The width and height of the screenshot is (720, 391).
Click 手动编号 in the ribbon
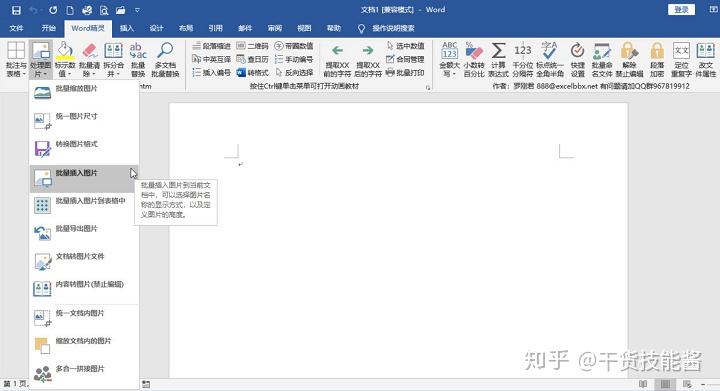click(x=294, y=59)
